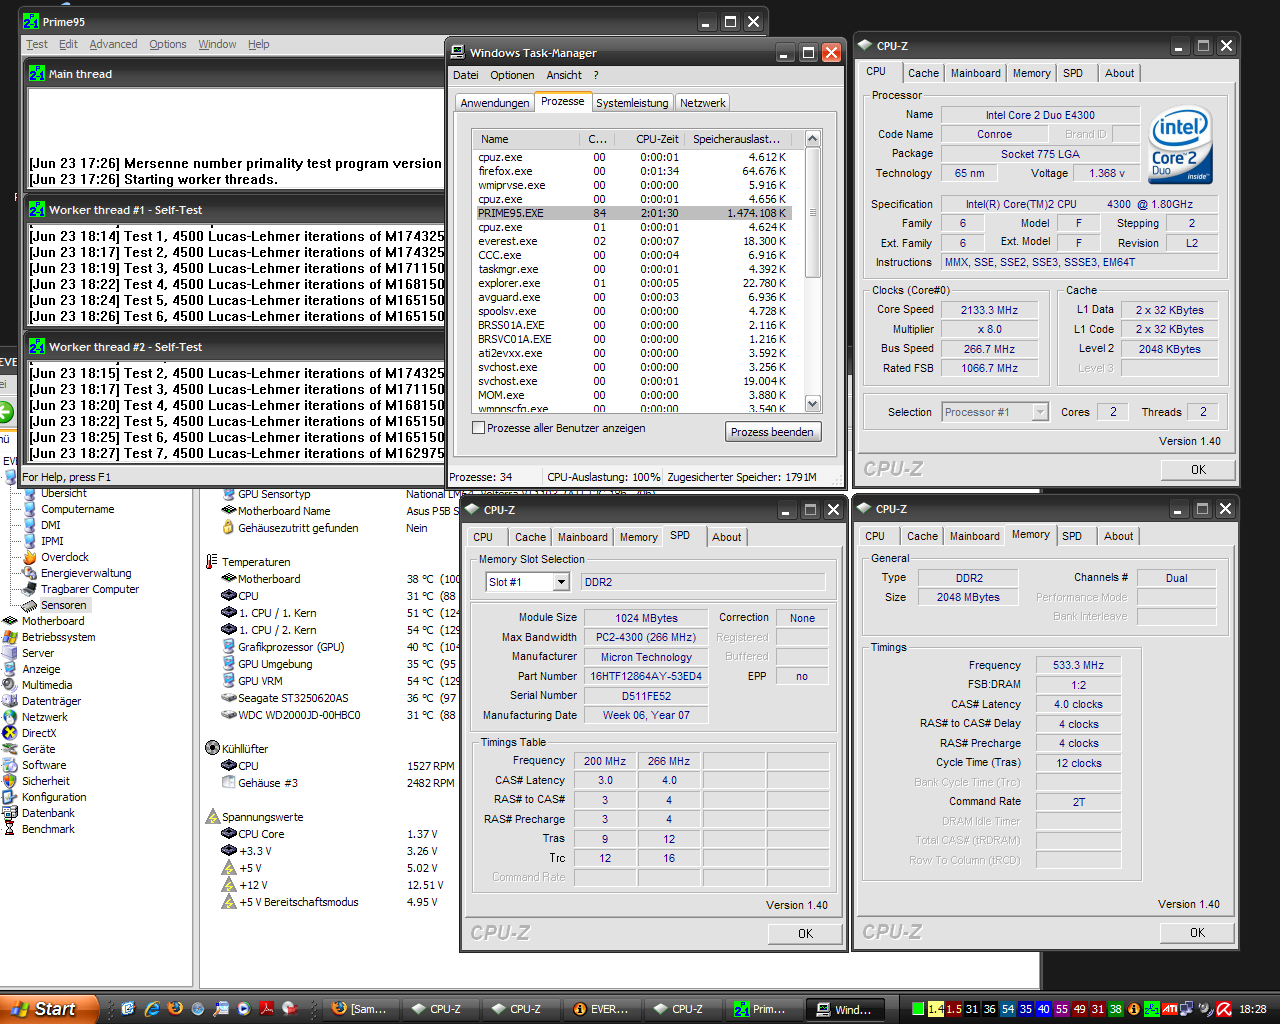Open About tab in CPU-Z Memory Slot window
Screen dimensions: 1280x1024
pyautogui.click(x=727, y=537)
